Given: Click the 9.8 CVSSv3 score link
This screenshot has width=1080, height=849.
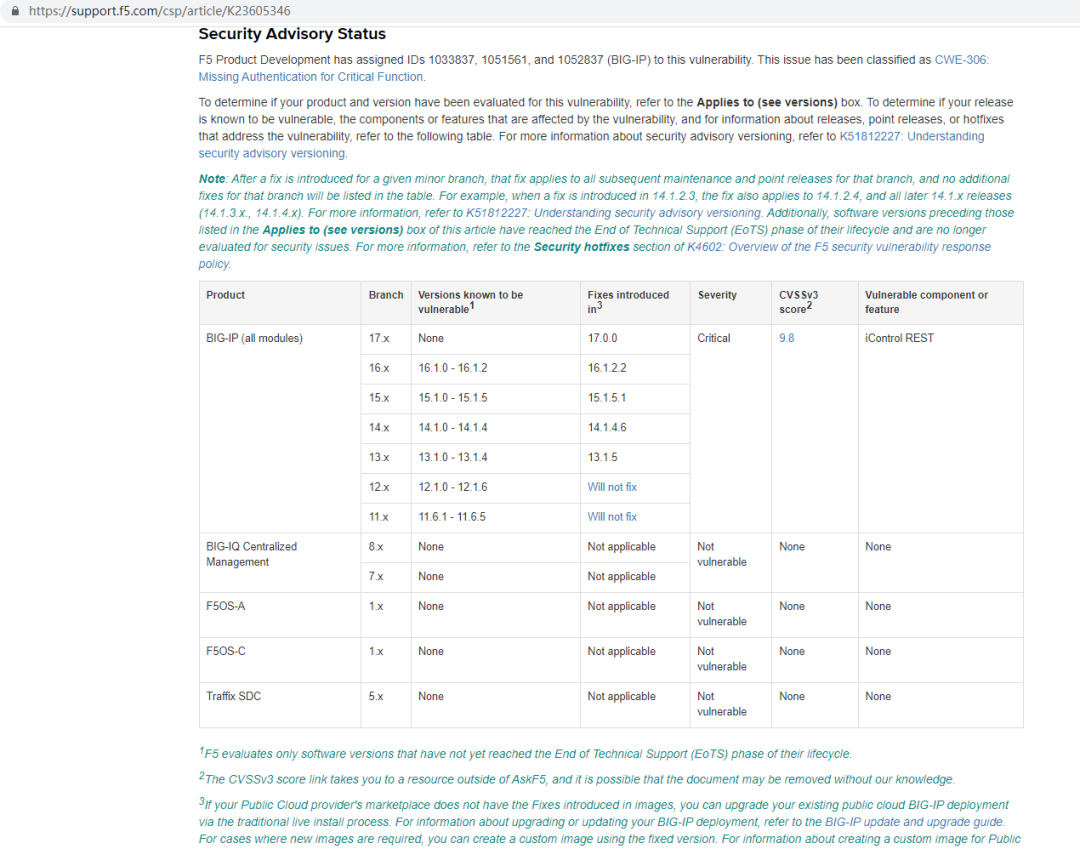Looking at the screenshot, I should tap(787, 338).
